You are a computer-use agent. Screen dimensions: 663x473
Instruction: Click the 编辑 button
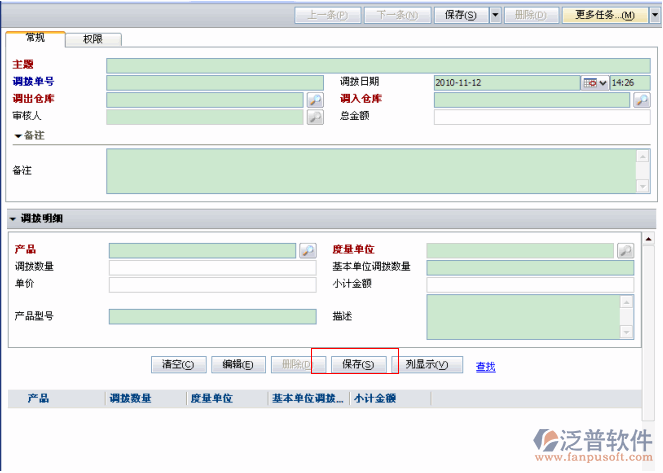tap(238, 365)
